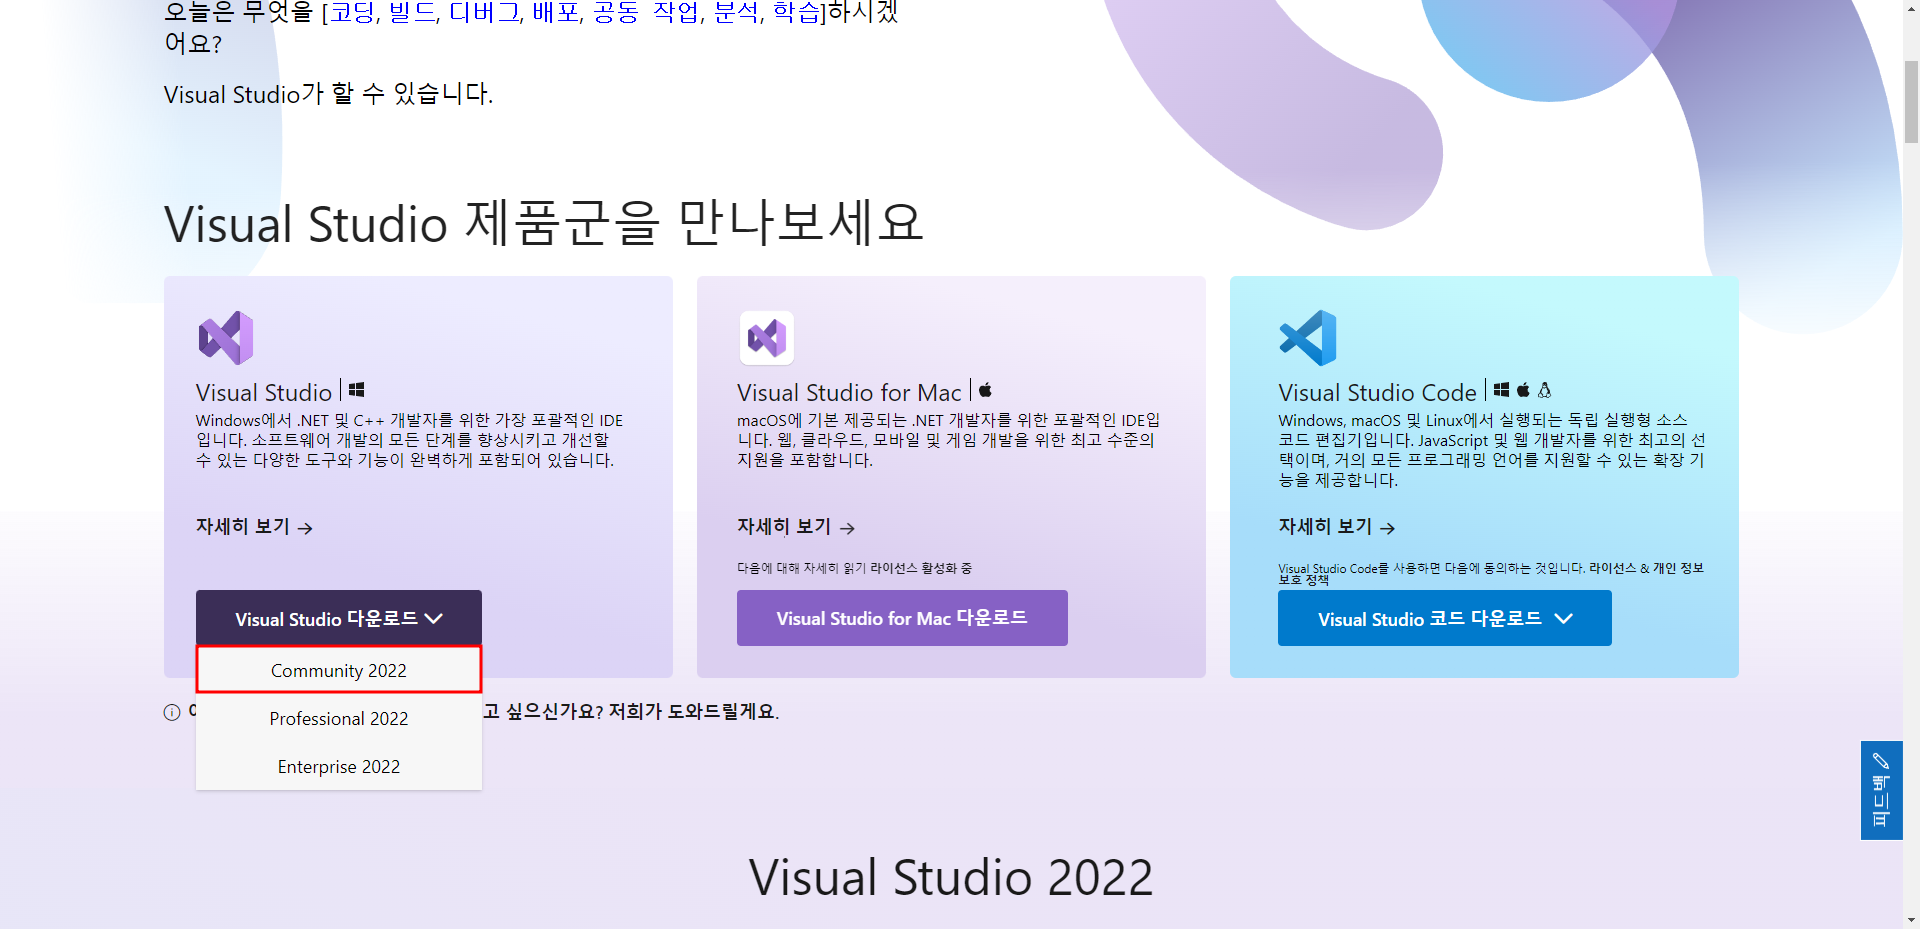This screenshot has height=929, width=1920.
Task: Click the 코딩 link in the headline
Action: [x=353, y=12]
